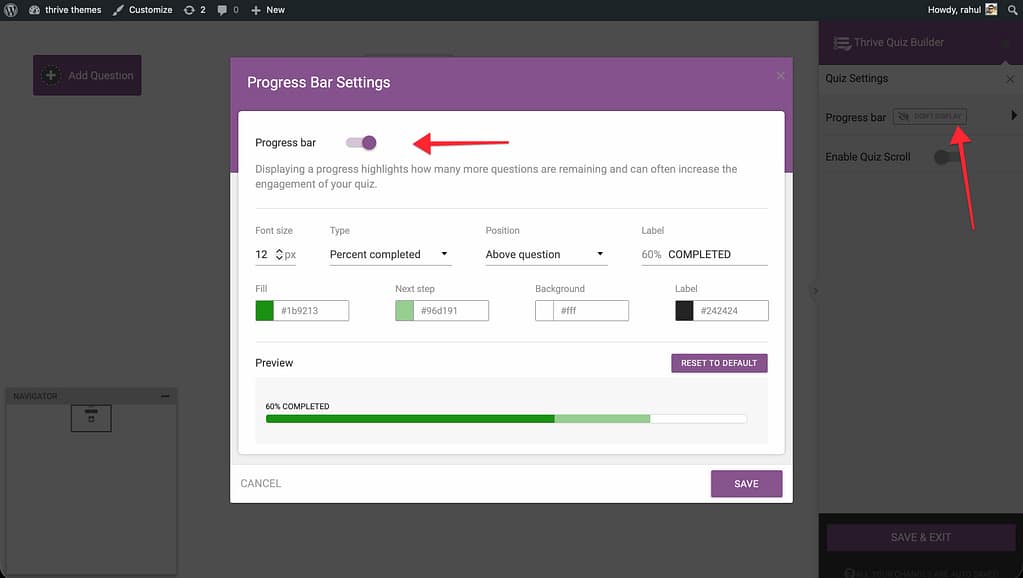Click the WordPress logo icon

(11, 9)
